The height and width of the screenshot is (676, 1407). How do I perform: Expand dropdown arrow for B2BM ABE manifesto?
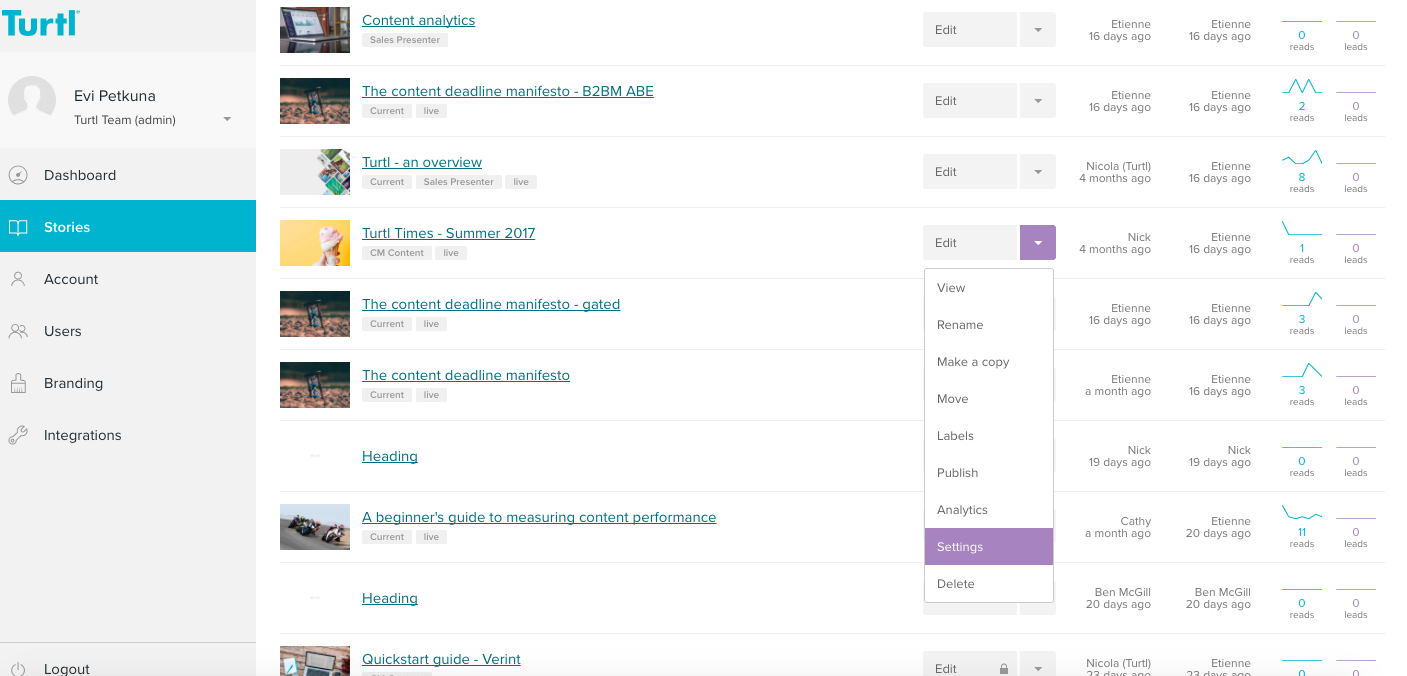(x=1038, y=101)
